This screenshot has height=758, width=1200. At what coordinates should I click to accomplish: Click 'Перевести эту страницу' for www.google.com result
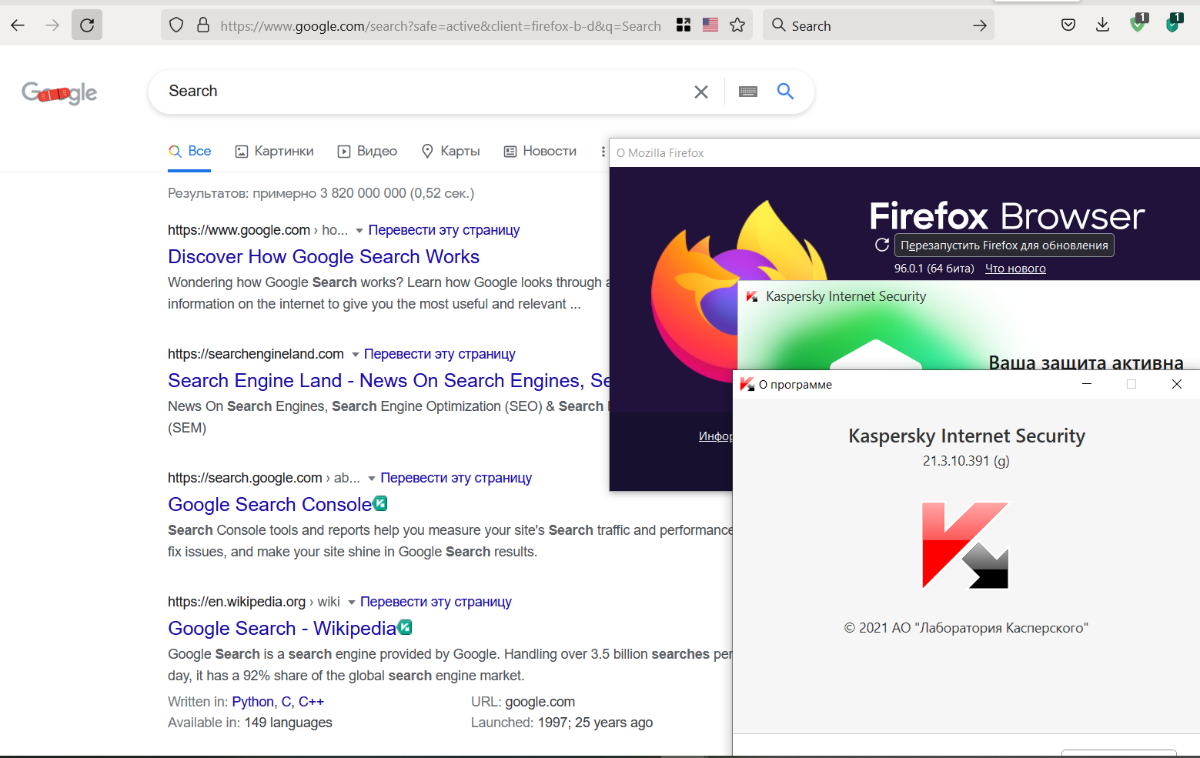click(444, 230)
